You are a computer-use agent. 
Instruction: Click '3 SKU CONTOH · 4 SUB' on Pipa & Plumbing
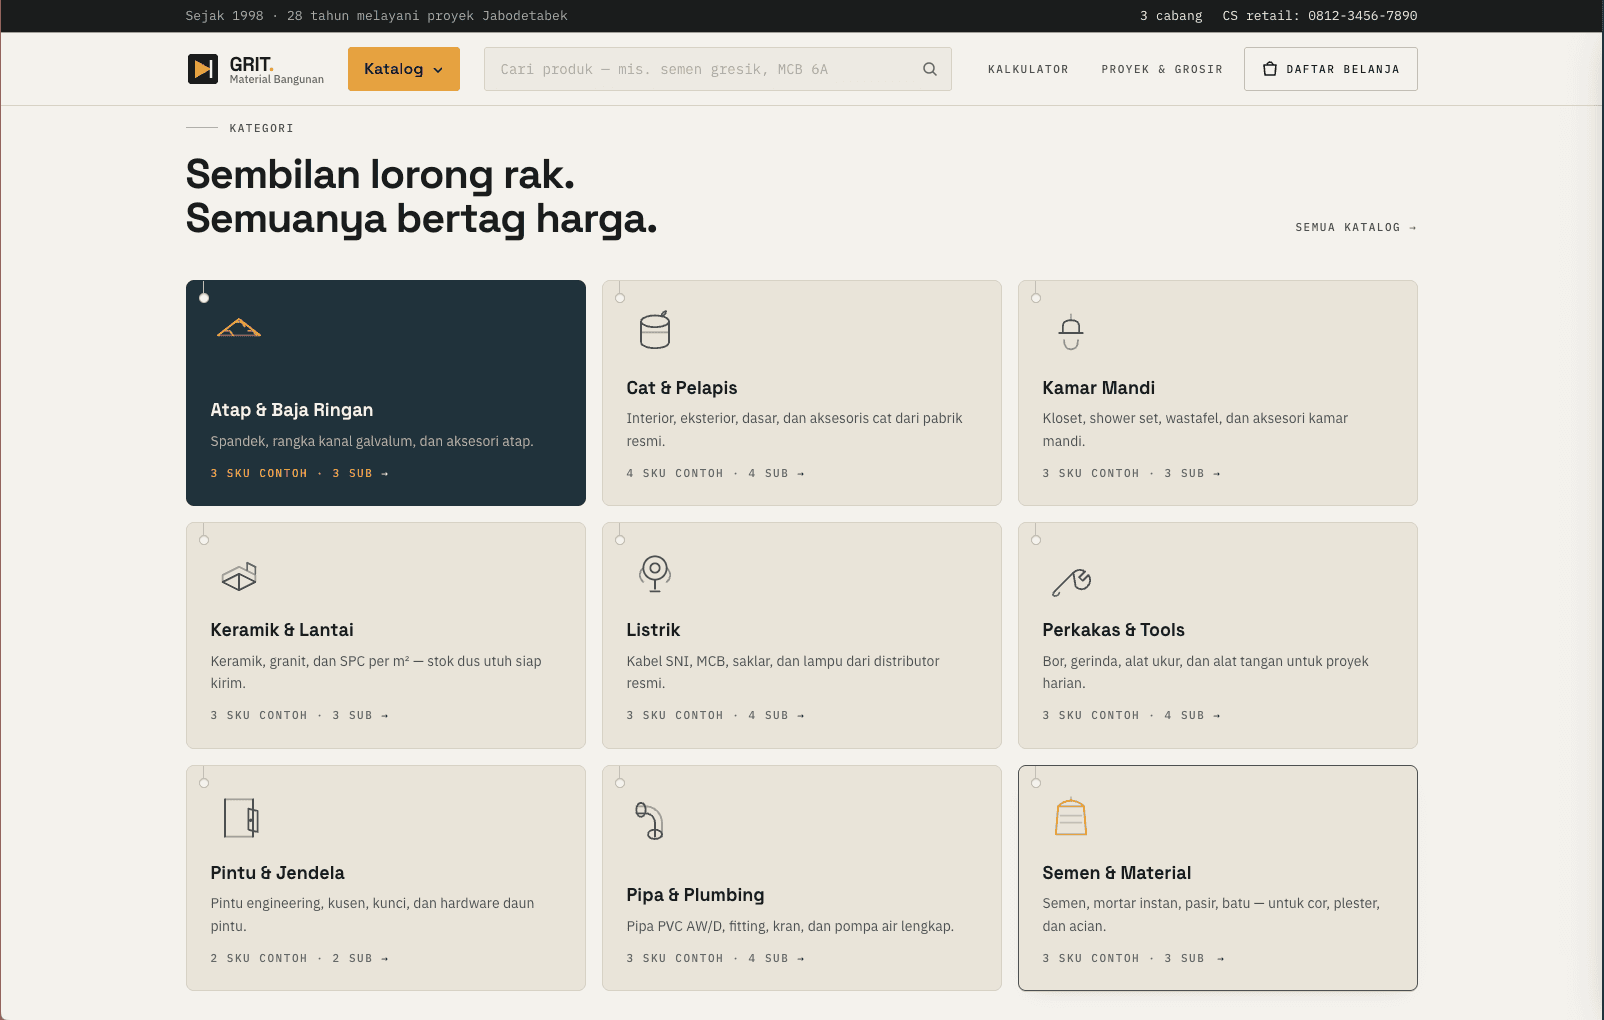click(x=715, y=959)
